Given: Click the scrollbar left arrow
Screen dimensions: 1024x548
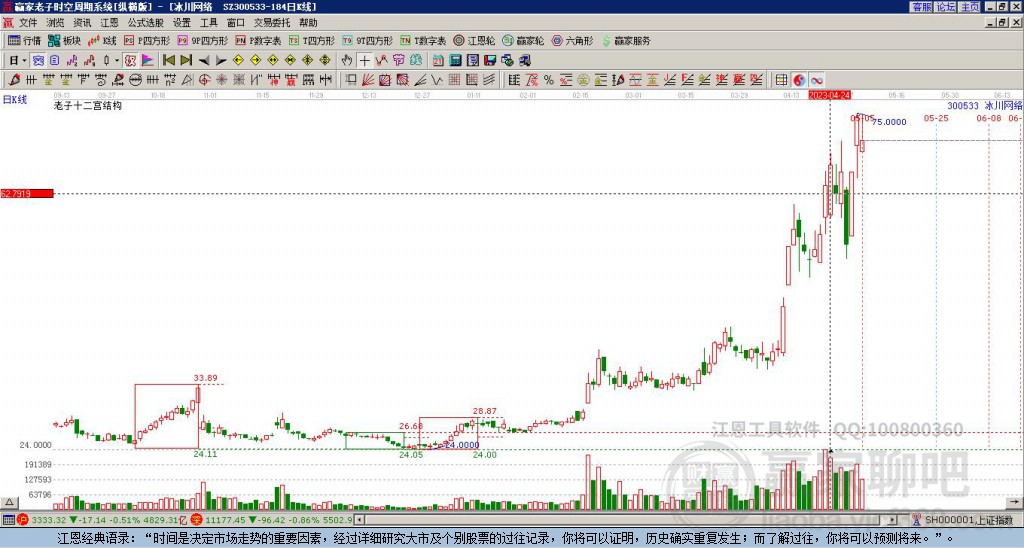Looking at the screenshot, I should (359, 520).
